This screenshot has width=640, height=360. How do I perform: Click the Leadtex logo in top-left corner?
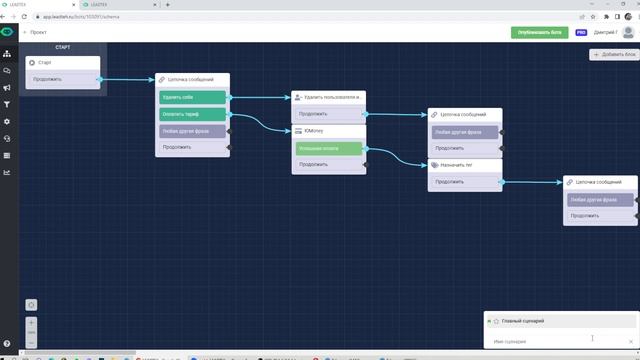[x=7, y=32]
